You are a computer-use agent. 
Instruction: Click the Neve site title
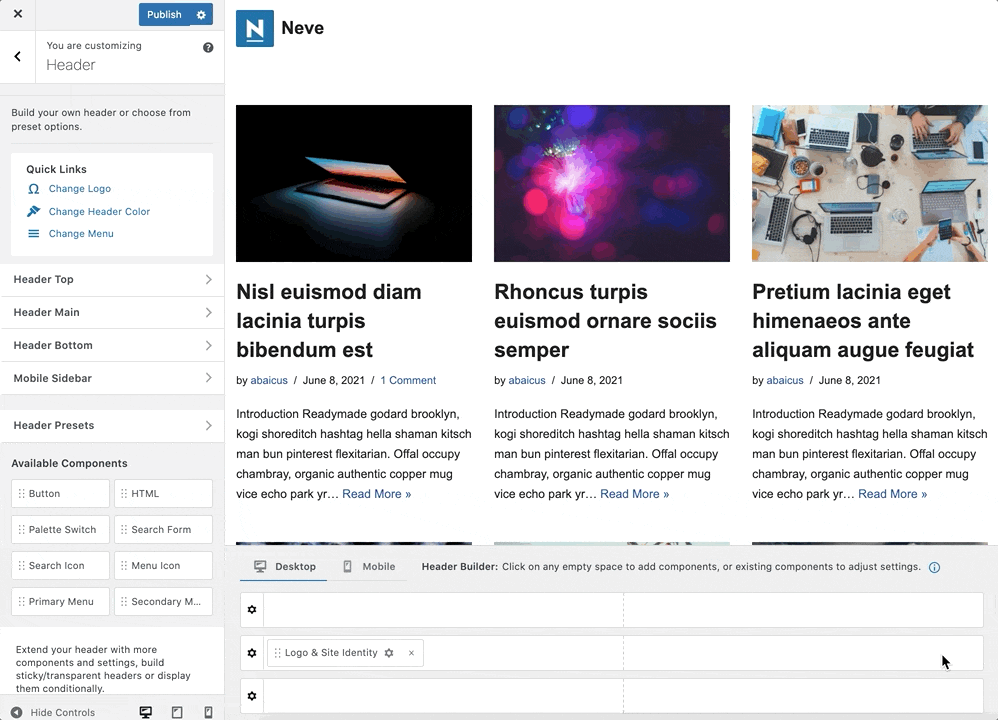tap(302, 28)
